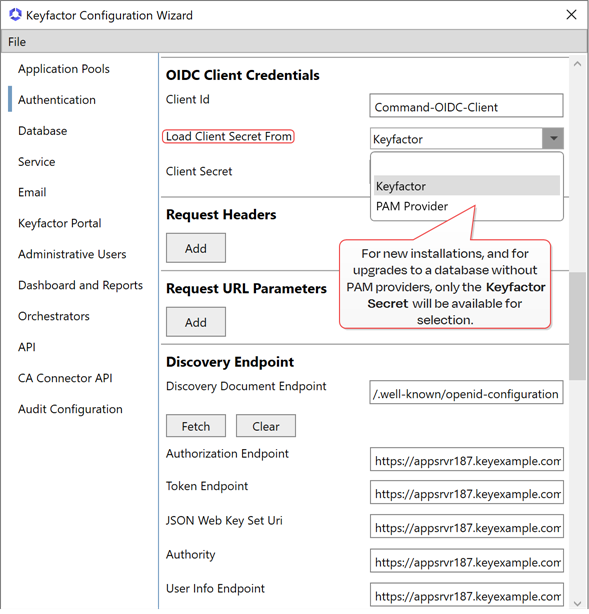Open the API section
The image size is (589, 614).
click(x=27, y=347)
